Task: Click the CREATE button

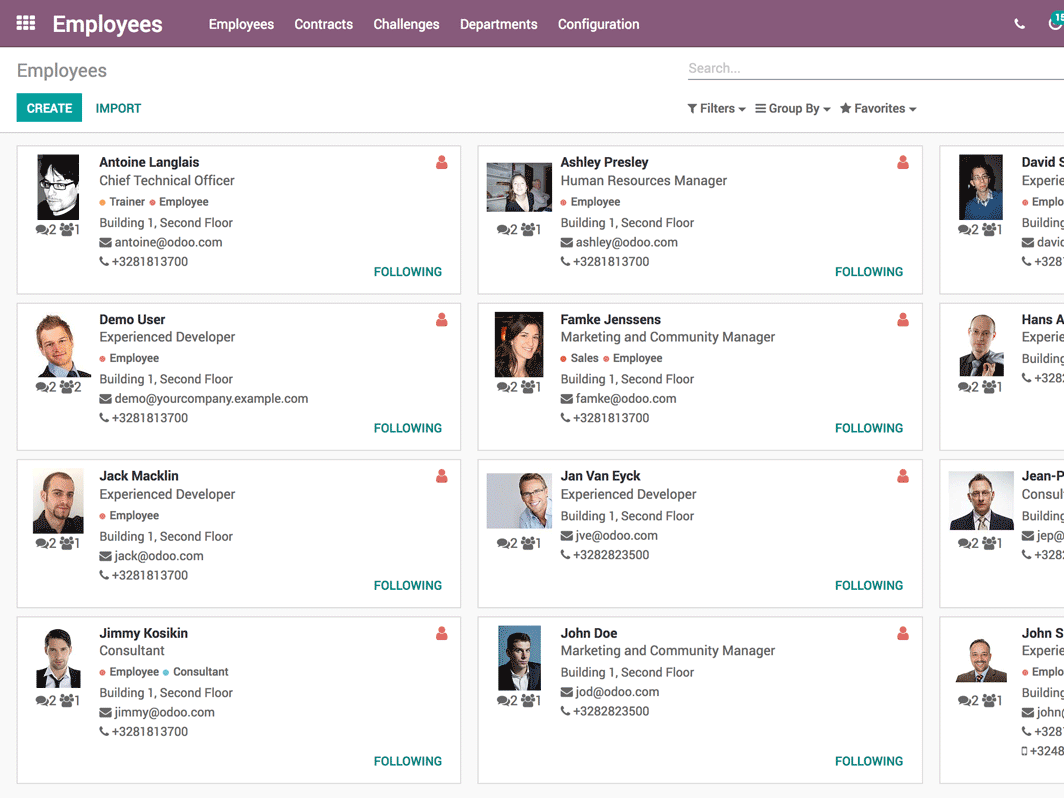Action: click(x=49, y=108)
